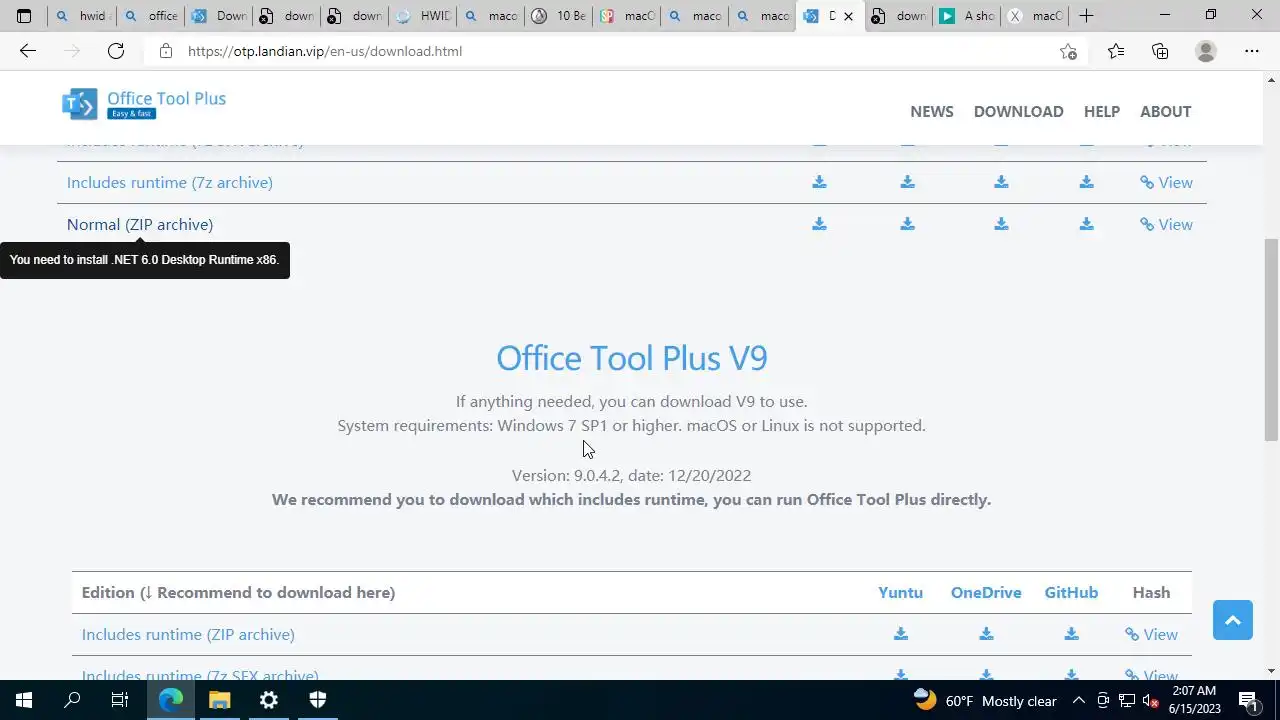This screenshot has height=720, width=1280.
Task: Open a new browser tab
Action: pos(1086,16)
